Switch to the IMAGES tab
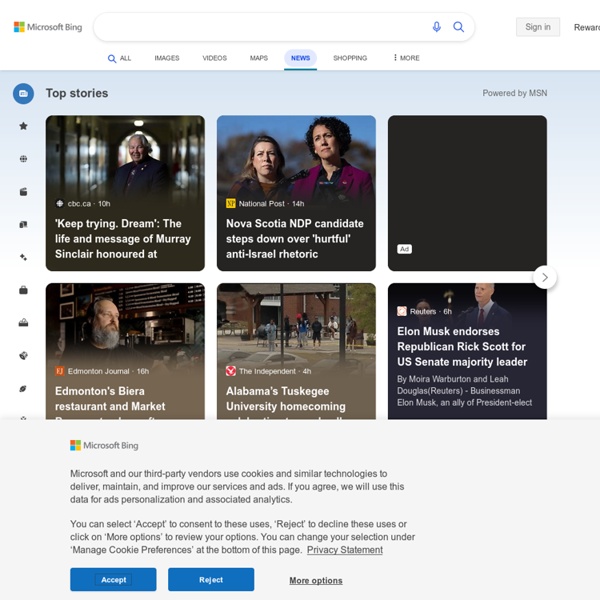The width and height of the screenshot is (600, 600). click(x=167, y=58)
